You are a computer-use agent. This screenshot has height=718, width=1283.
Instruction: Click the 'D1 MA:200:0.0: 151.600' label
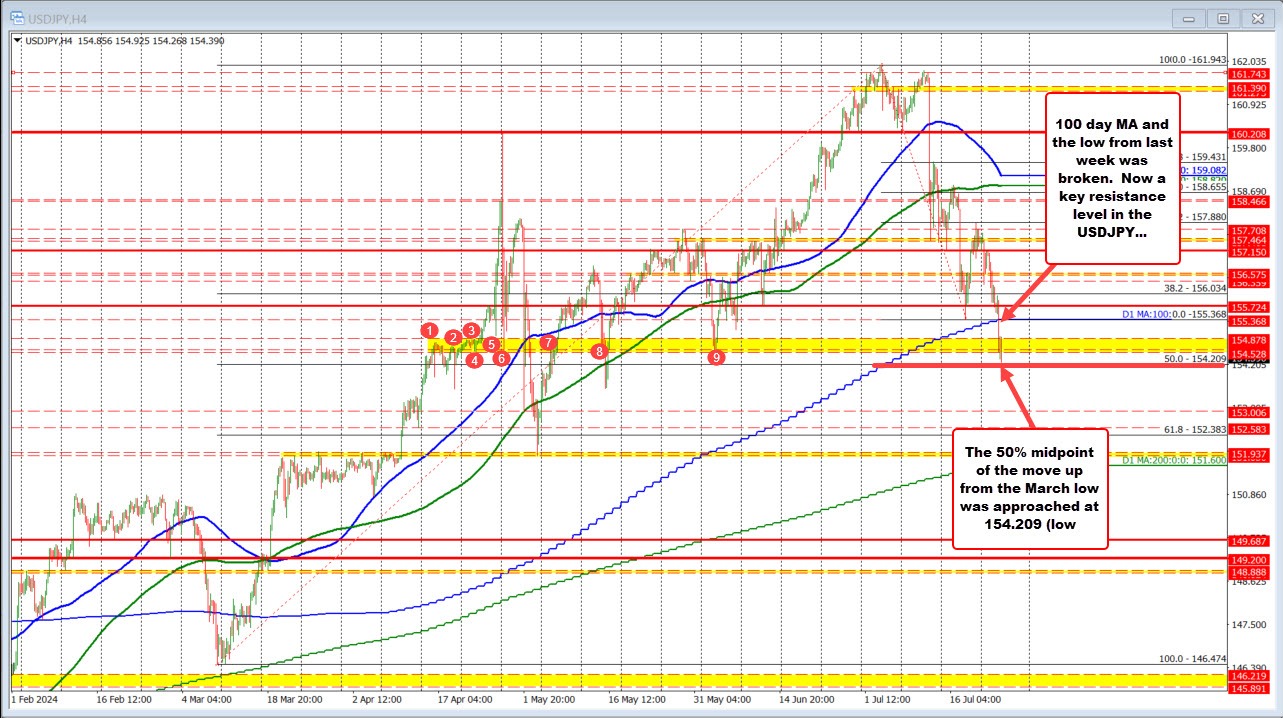pos(1172,460)
